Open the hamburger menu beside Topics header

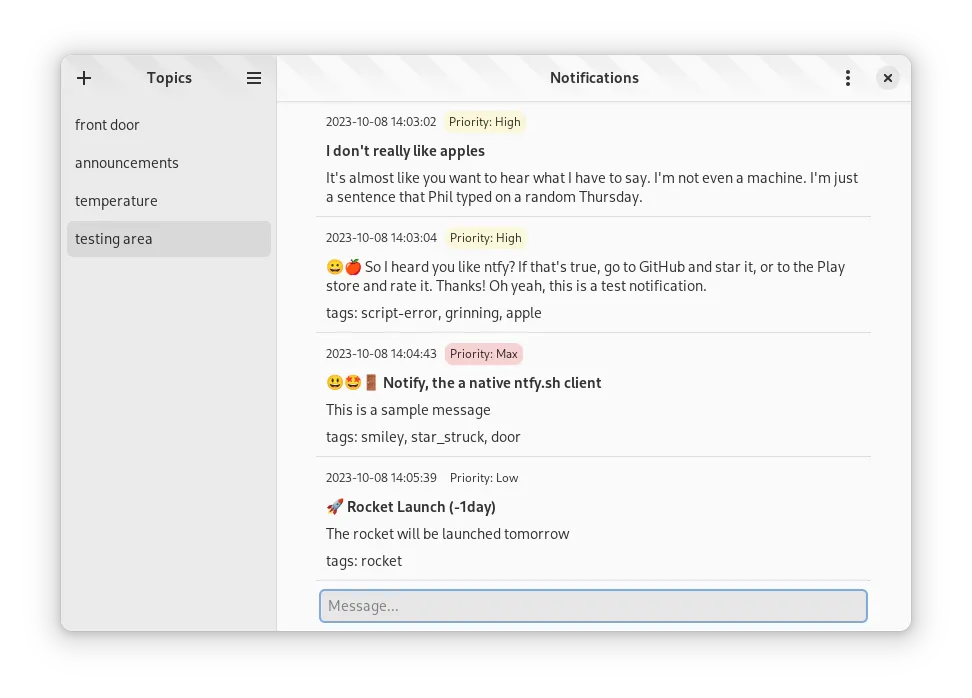(x=254, y=78)
